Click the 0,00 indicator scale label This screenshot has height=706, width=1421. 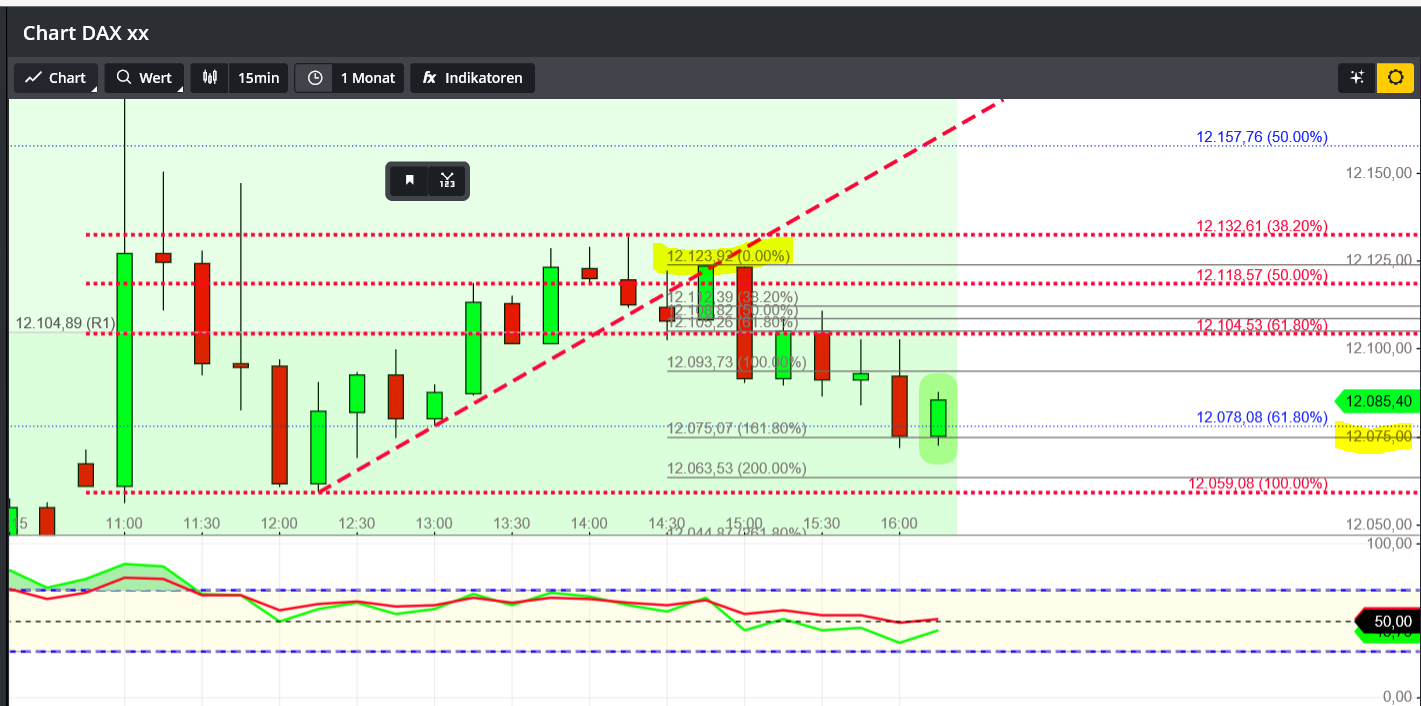1396,697
